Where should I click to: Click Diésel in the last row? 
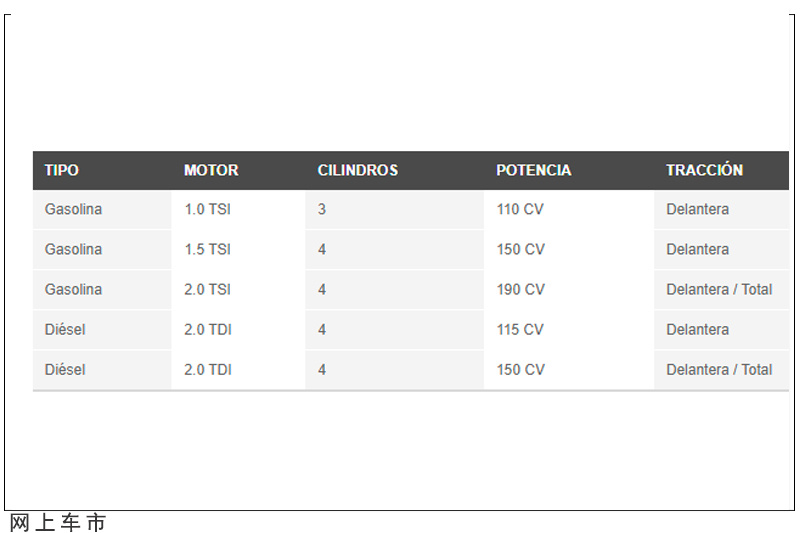click(x=65, y=370)
